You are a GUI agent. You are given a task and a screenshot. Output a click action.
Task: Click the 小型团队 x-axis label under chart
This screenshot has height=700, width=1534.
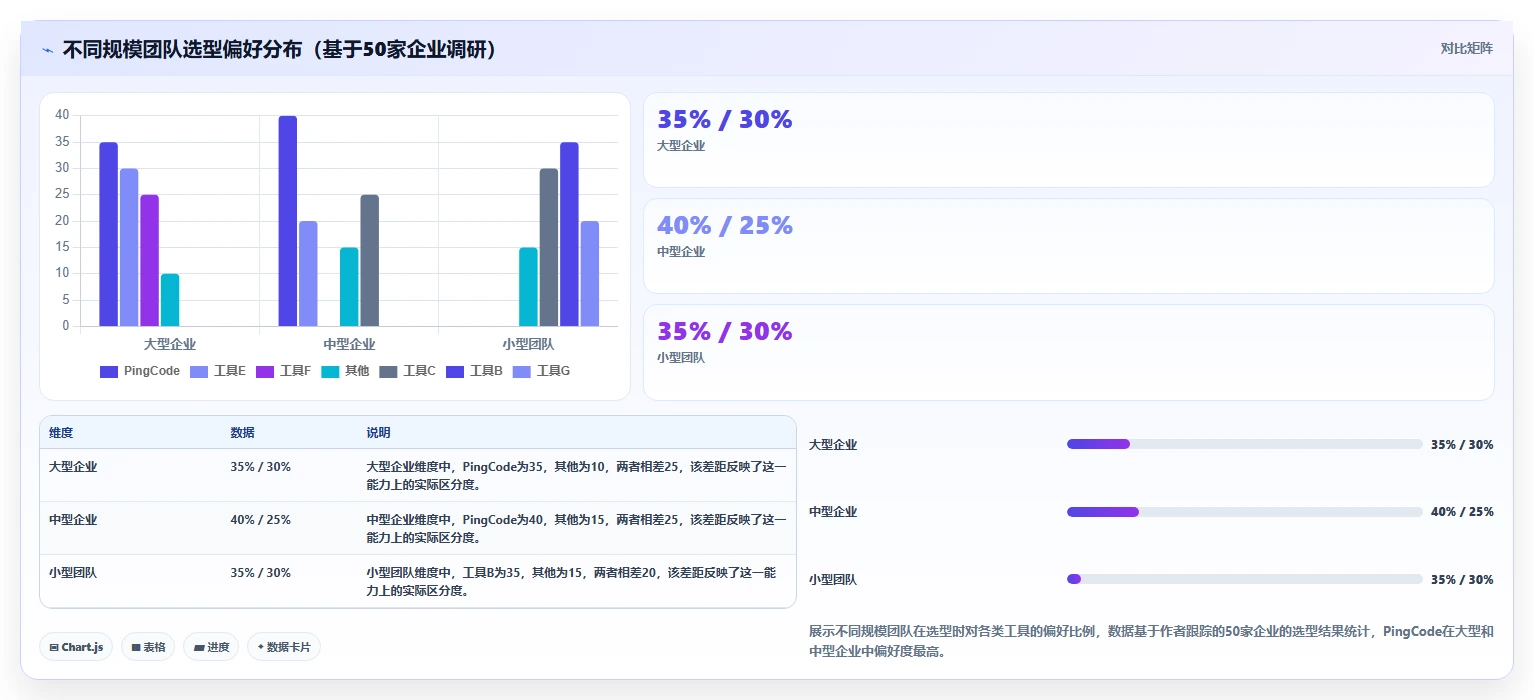pos(528,344)
